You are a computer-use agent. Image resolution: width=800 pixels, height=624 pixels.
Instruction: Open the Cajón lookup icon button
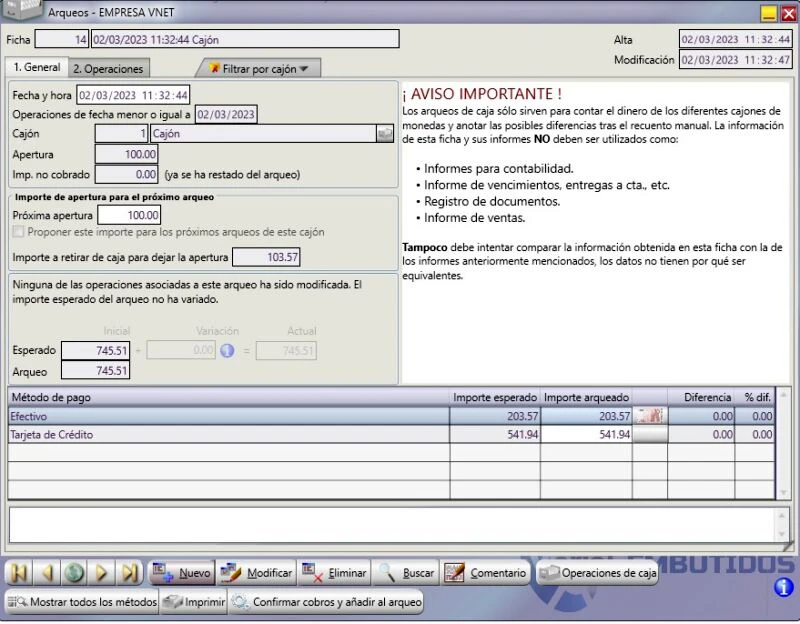tap(385, 134)
